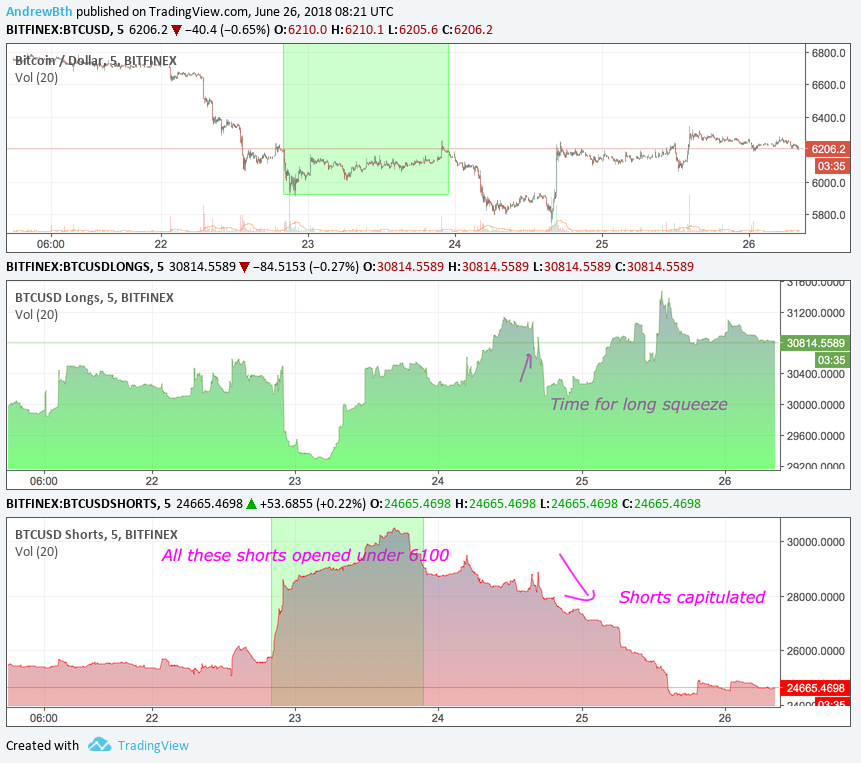
Task: Open the TradingView link at the bottom
Action: point(153,745)
